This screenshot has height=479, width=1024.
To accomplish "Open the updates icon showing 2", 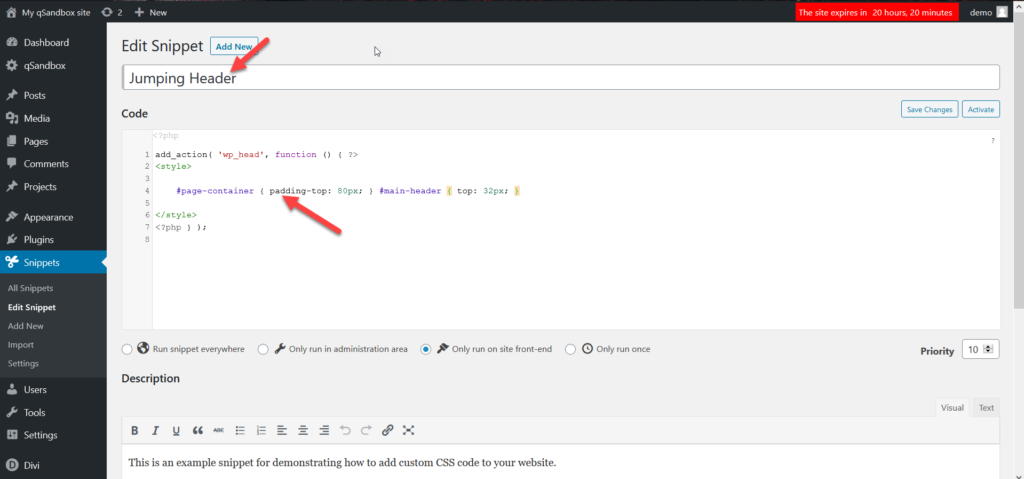I will click(107, 12).
